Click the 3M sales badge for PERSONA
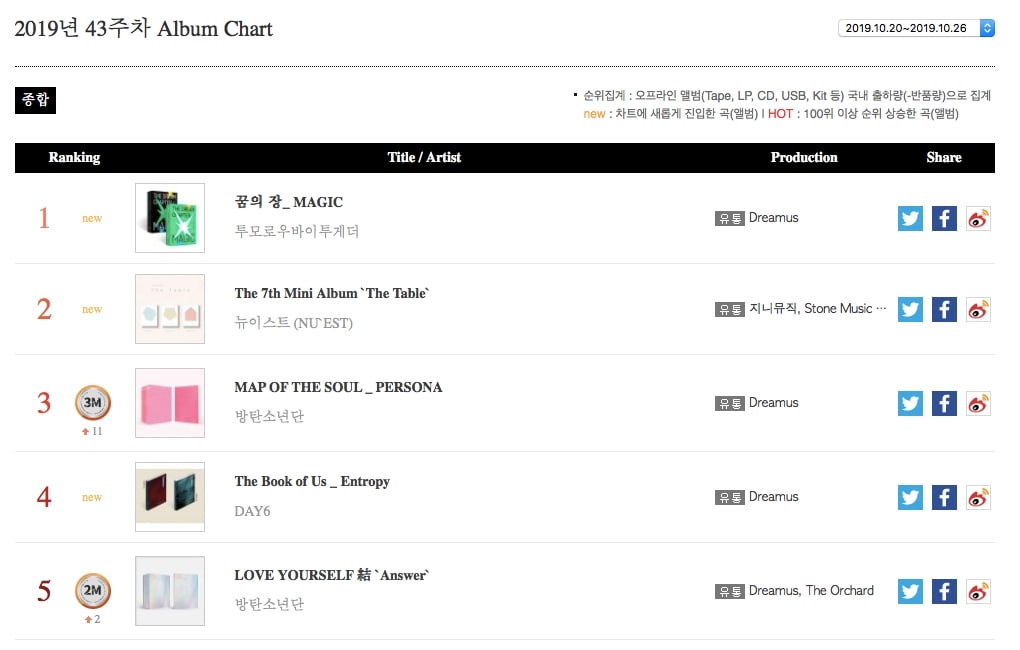This screenshot has width=1020, height=650. point(92,403)
